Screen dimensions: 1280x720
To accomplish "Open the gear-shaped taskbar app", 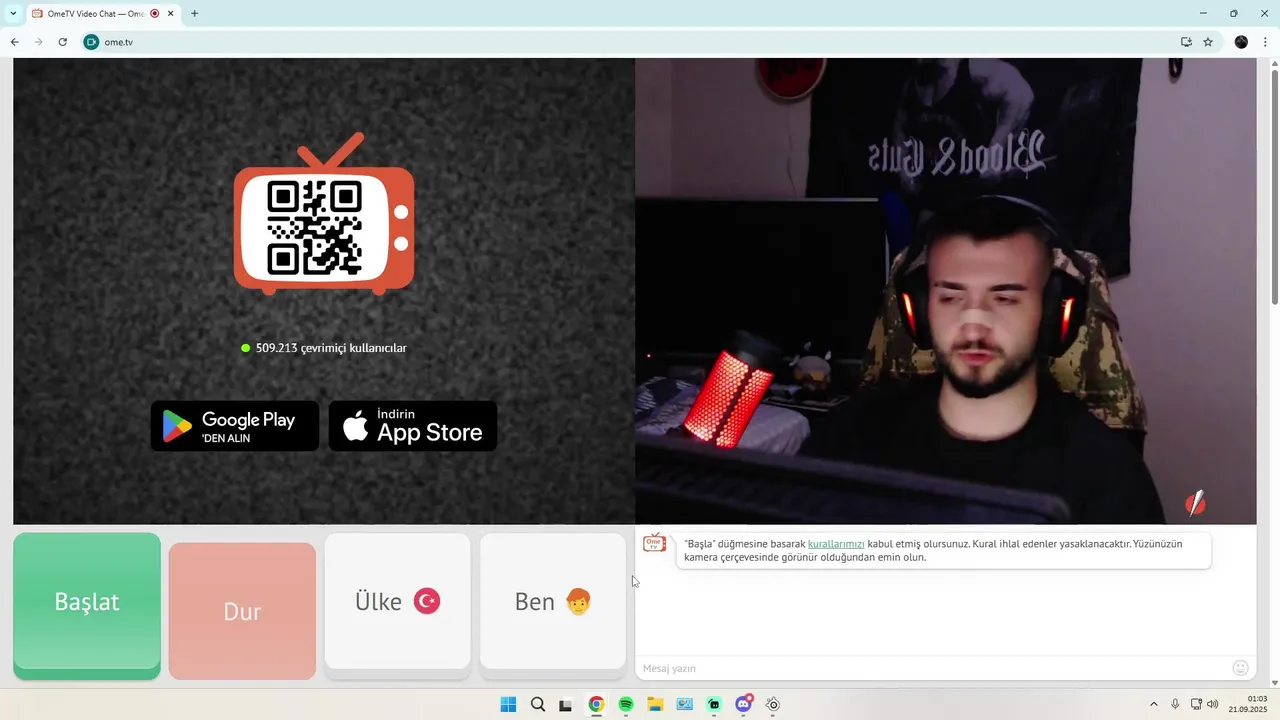I will tap(773, 704).
